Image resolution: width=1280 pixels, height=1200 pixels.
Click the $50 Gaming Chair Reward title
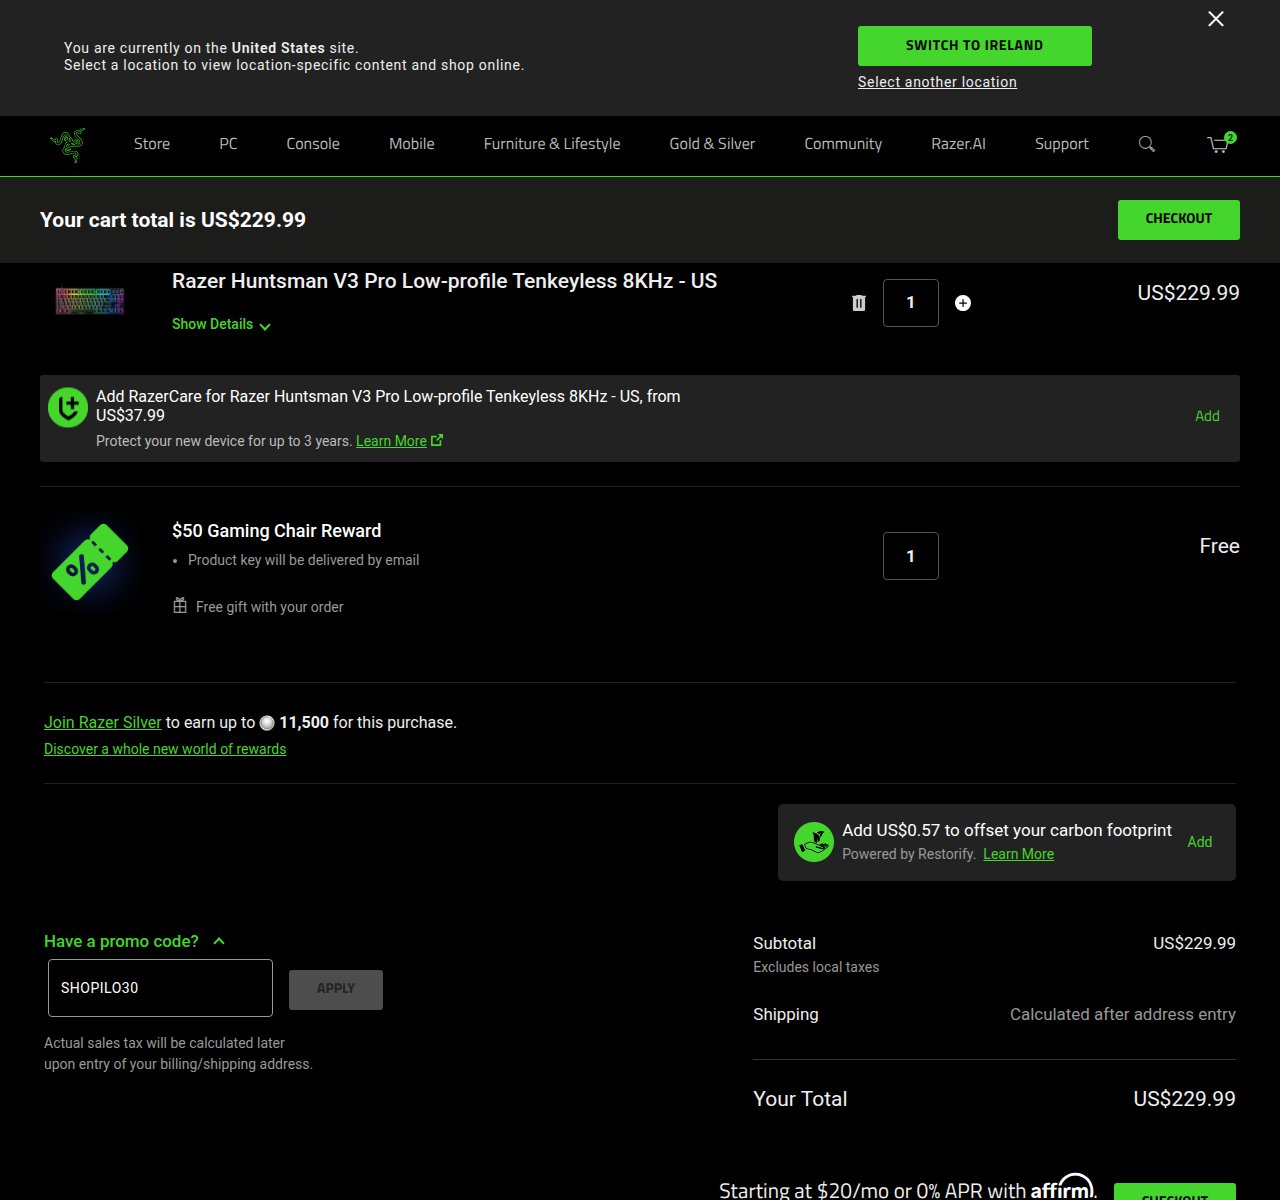276,531
